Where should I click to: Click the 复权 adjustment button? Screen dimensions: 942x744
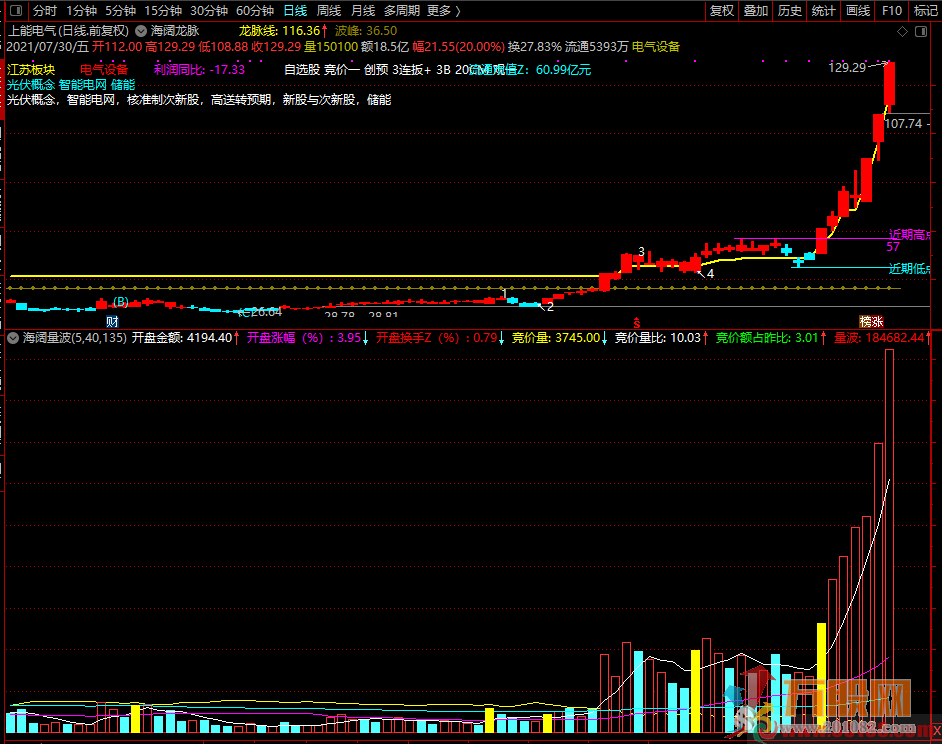pos(721,11)
